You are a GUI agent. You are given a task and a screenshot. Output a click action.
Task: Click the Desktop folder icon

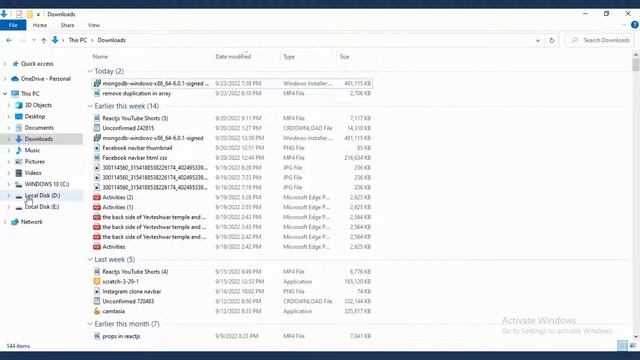[x=19, y=116]
